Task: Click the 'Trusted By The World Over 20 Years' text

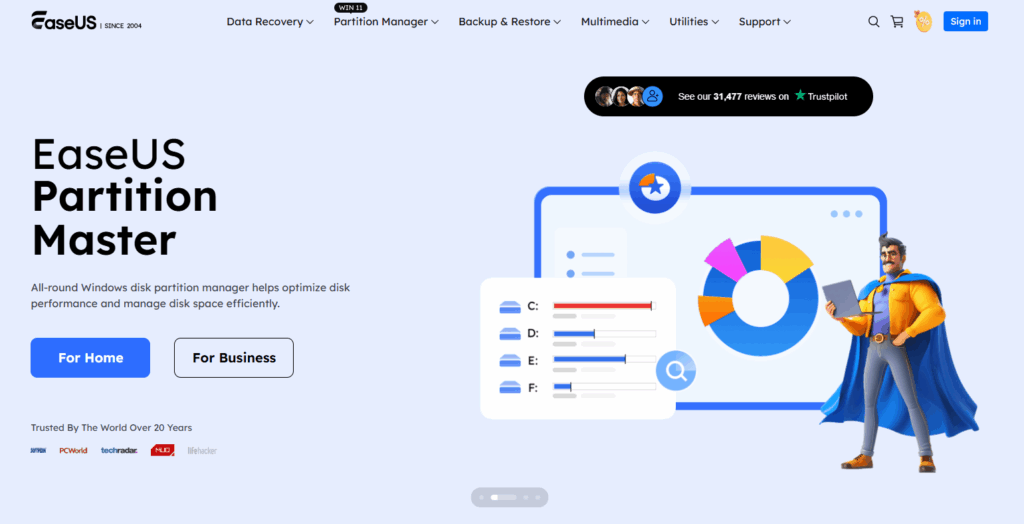Action: coord(112,428)
